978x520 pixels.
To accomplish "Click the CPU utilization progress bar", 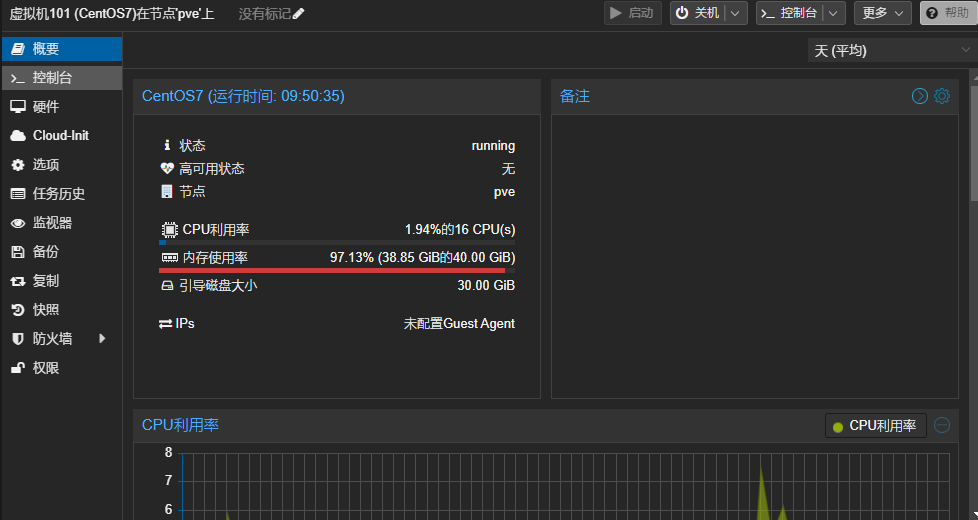I will click(337, 243).
